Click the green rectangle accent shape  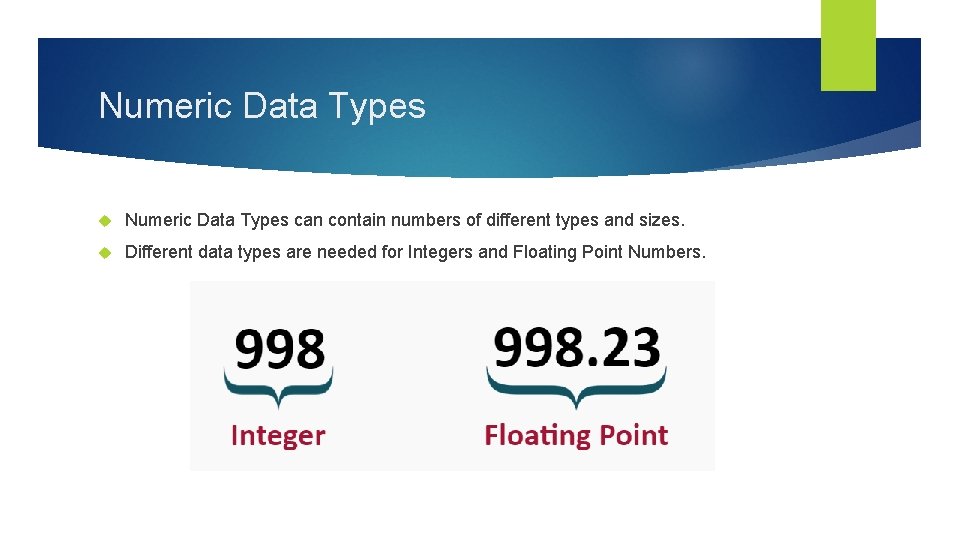[x=848, y=45]
